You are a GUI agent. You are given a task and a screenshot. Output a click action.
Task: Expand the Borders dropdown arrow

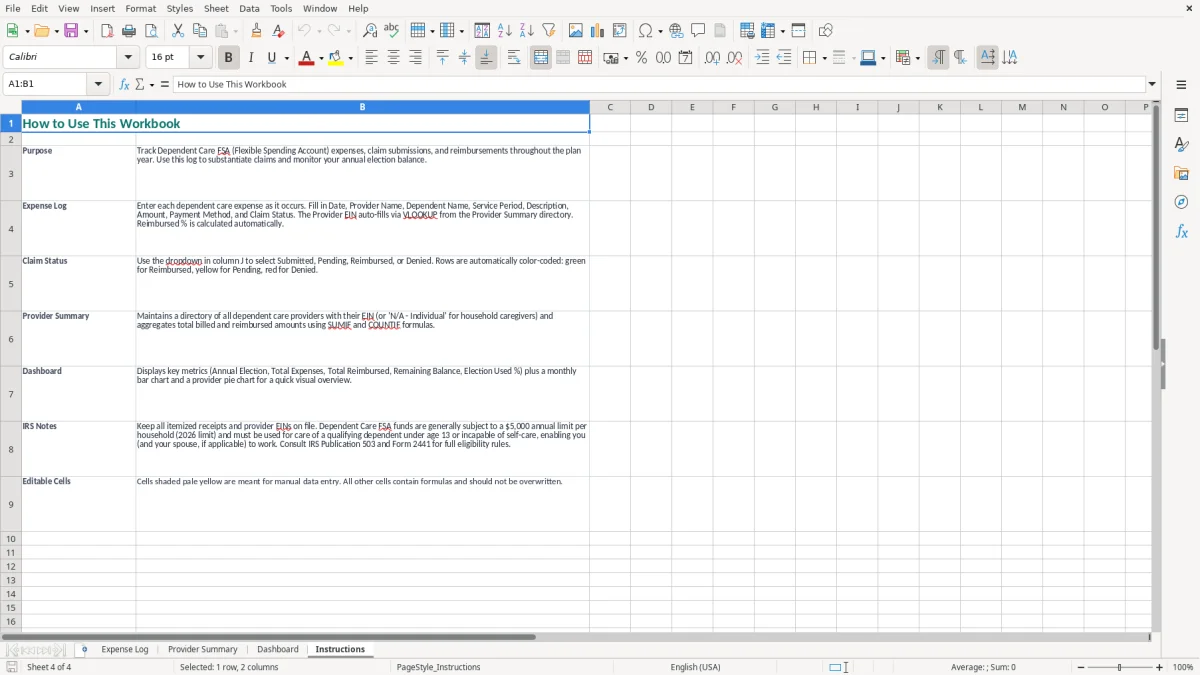click(x=823, y=58)
